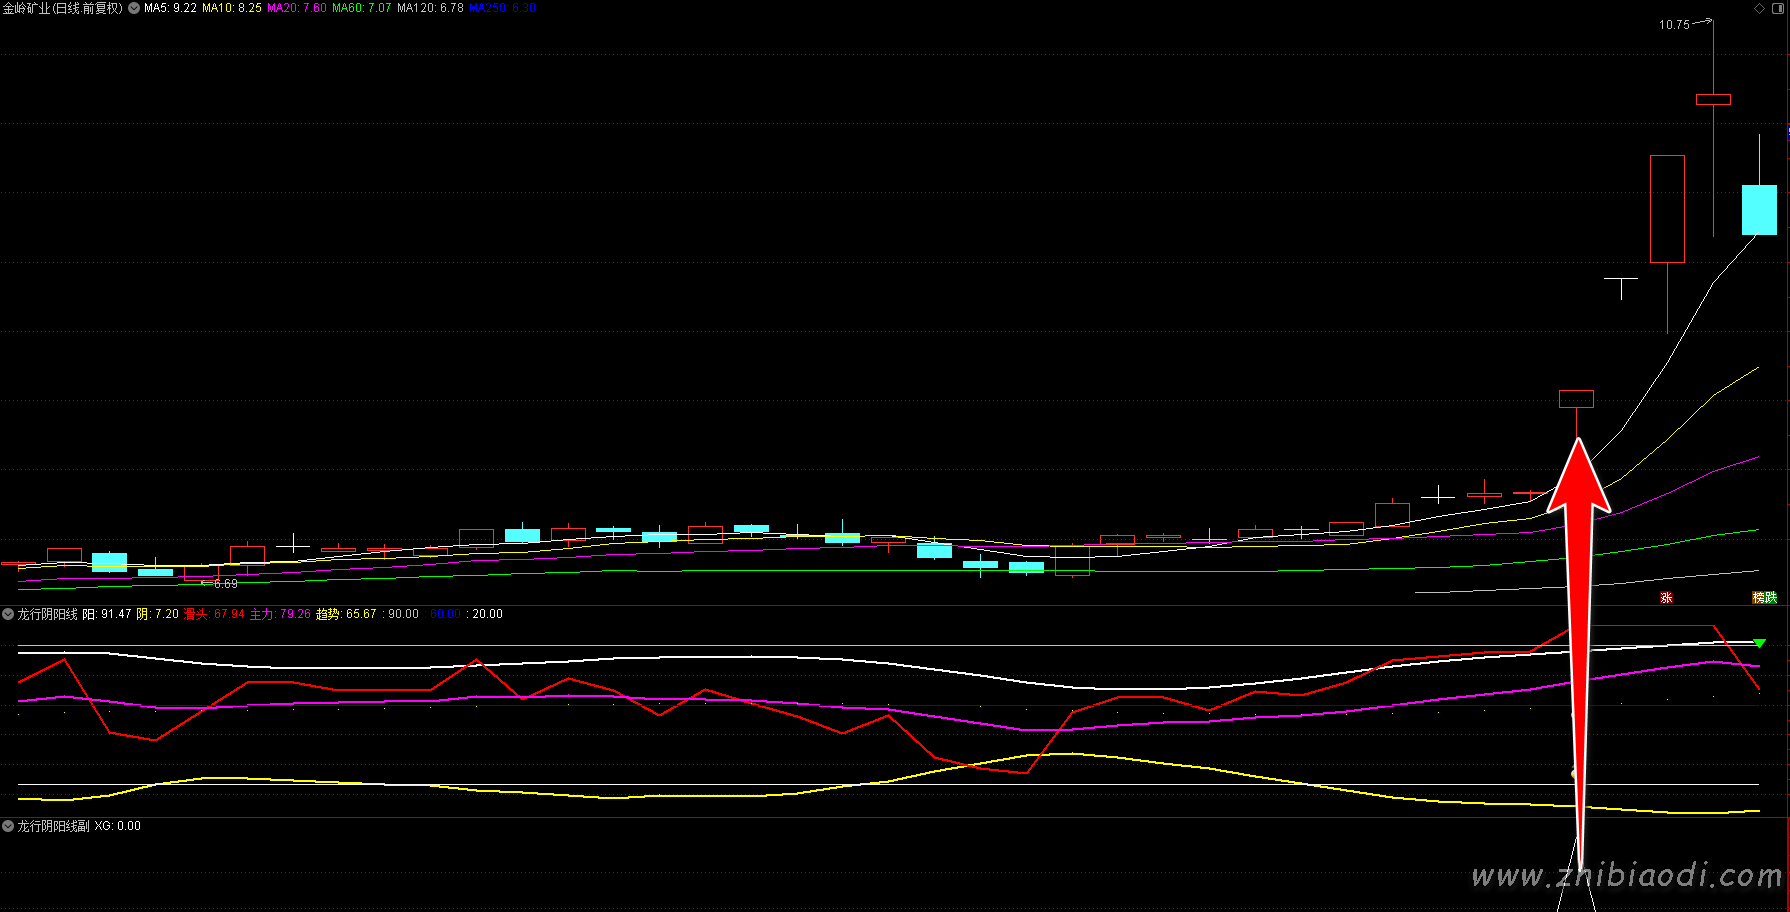Click the MA120: 6.78 label
Screen dimensions: 1790x912
point(430,8)
